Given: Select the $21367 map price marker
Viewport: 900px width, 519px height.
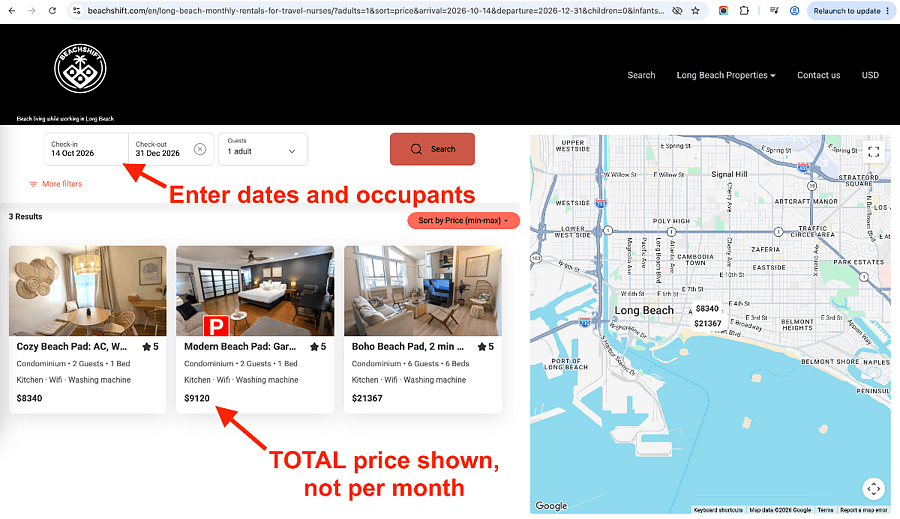Looking at the screenshot, I should (x=708, y=324).
